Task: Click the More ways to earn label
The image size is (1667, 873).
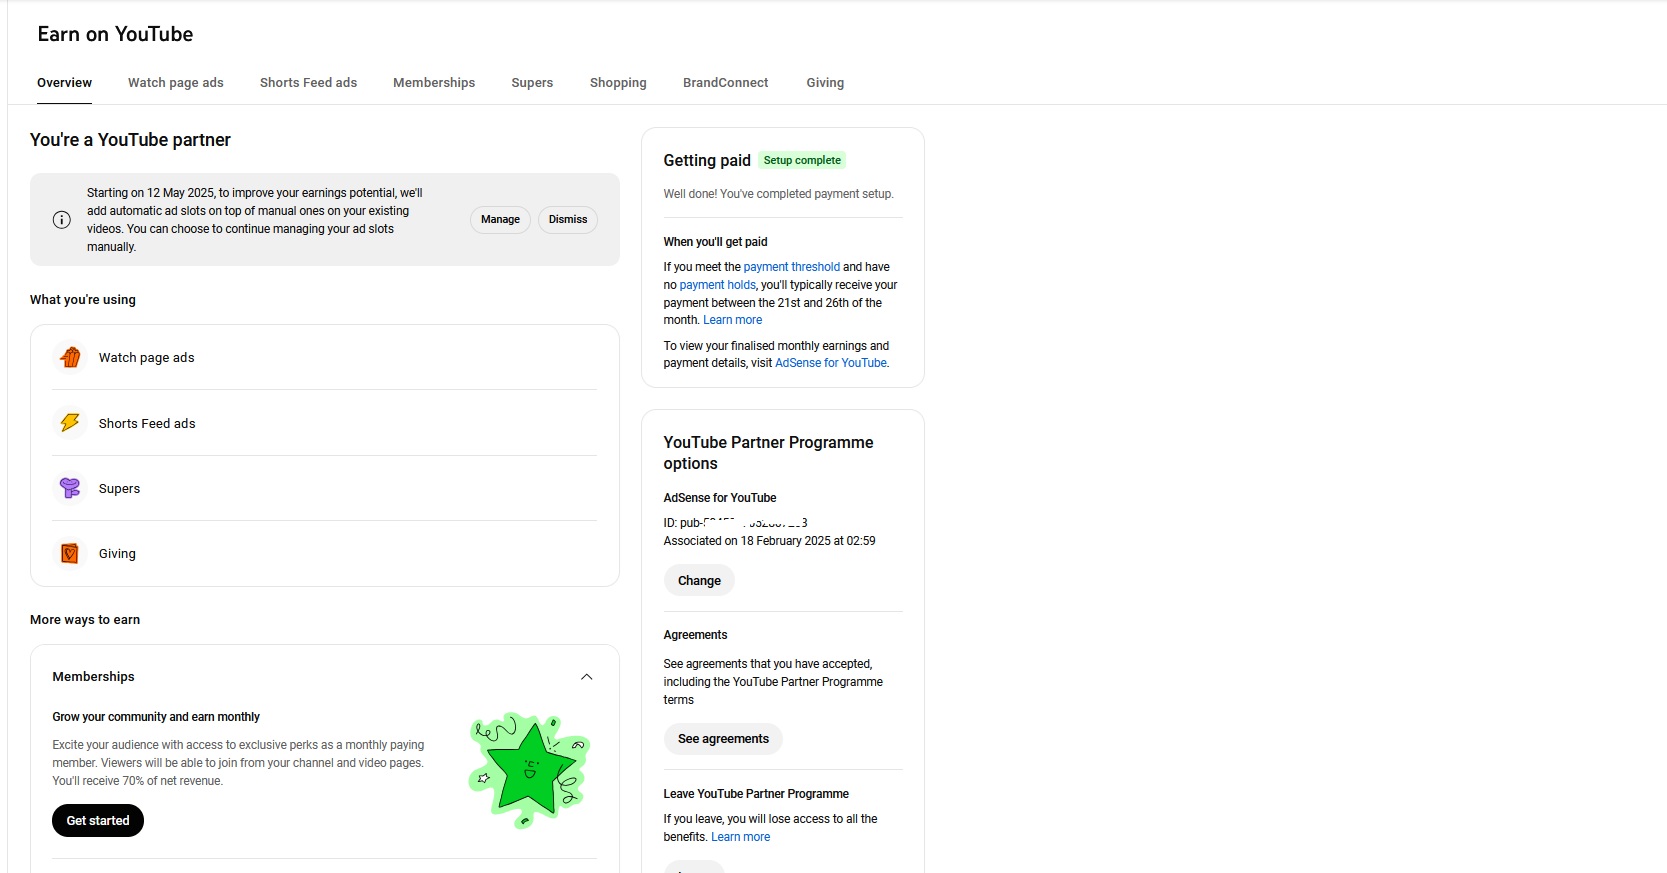Action: pos(85,620)
